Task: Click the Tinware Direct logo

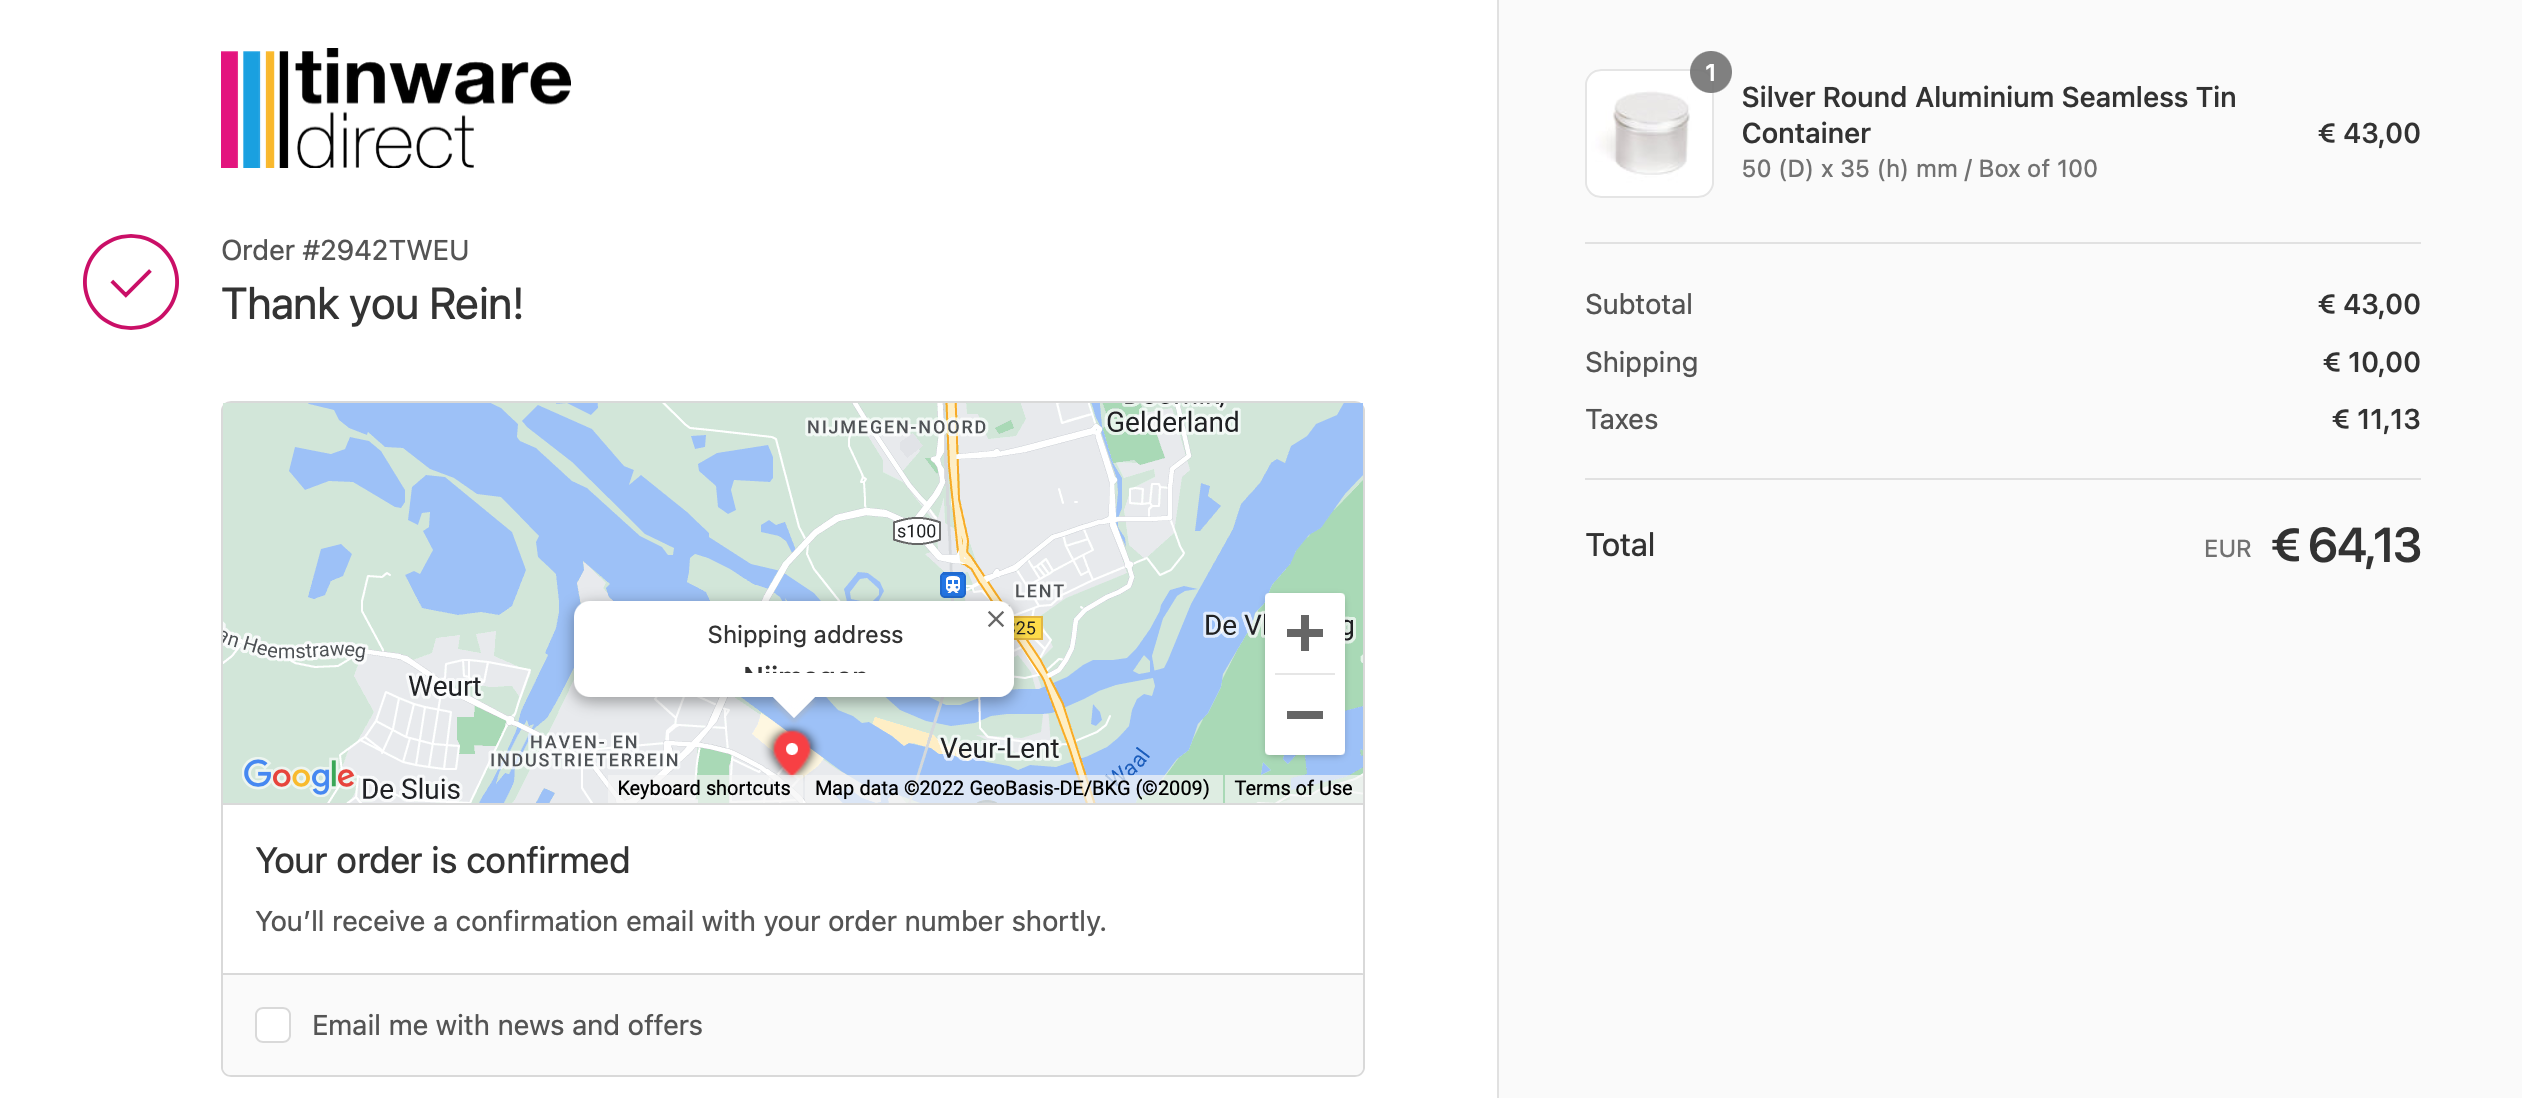Action: click(x=396, y=109)
